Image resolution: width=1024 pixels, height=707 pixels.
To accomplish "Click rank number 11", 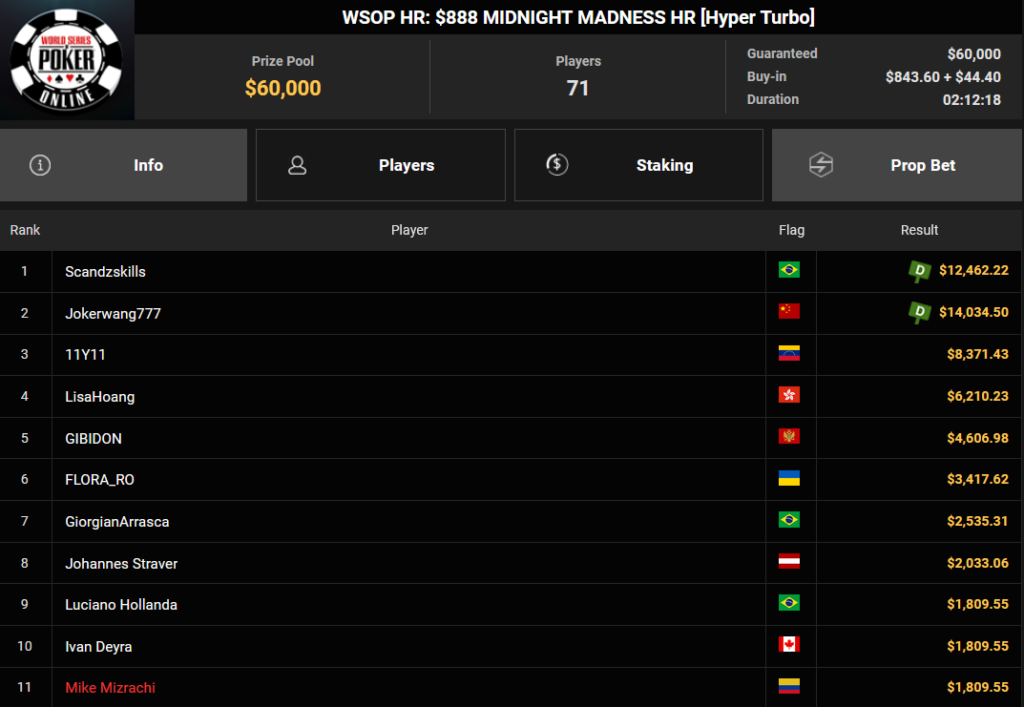I will click(24, 687).
